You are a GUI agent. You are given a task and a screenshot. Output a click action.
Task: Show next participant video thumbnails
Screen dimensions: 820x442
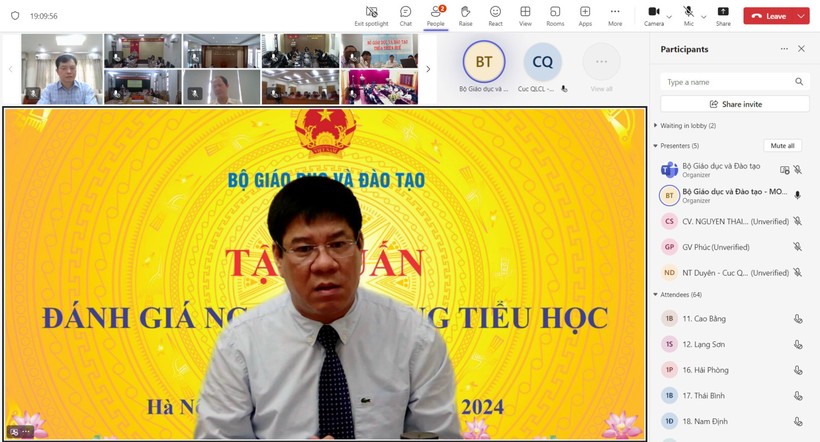(x=428, y=69)
